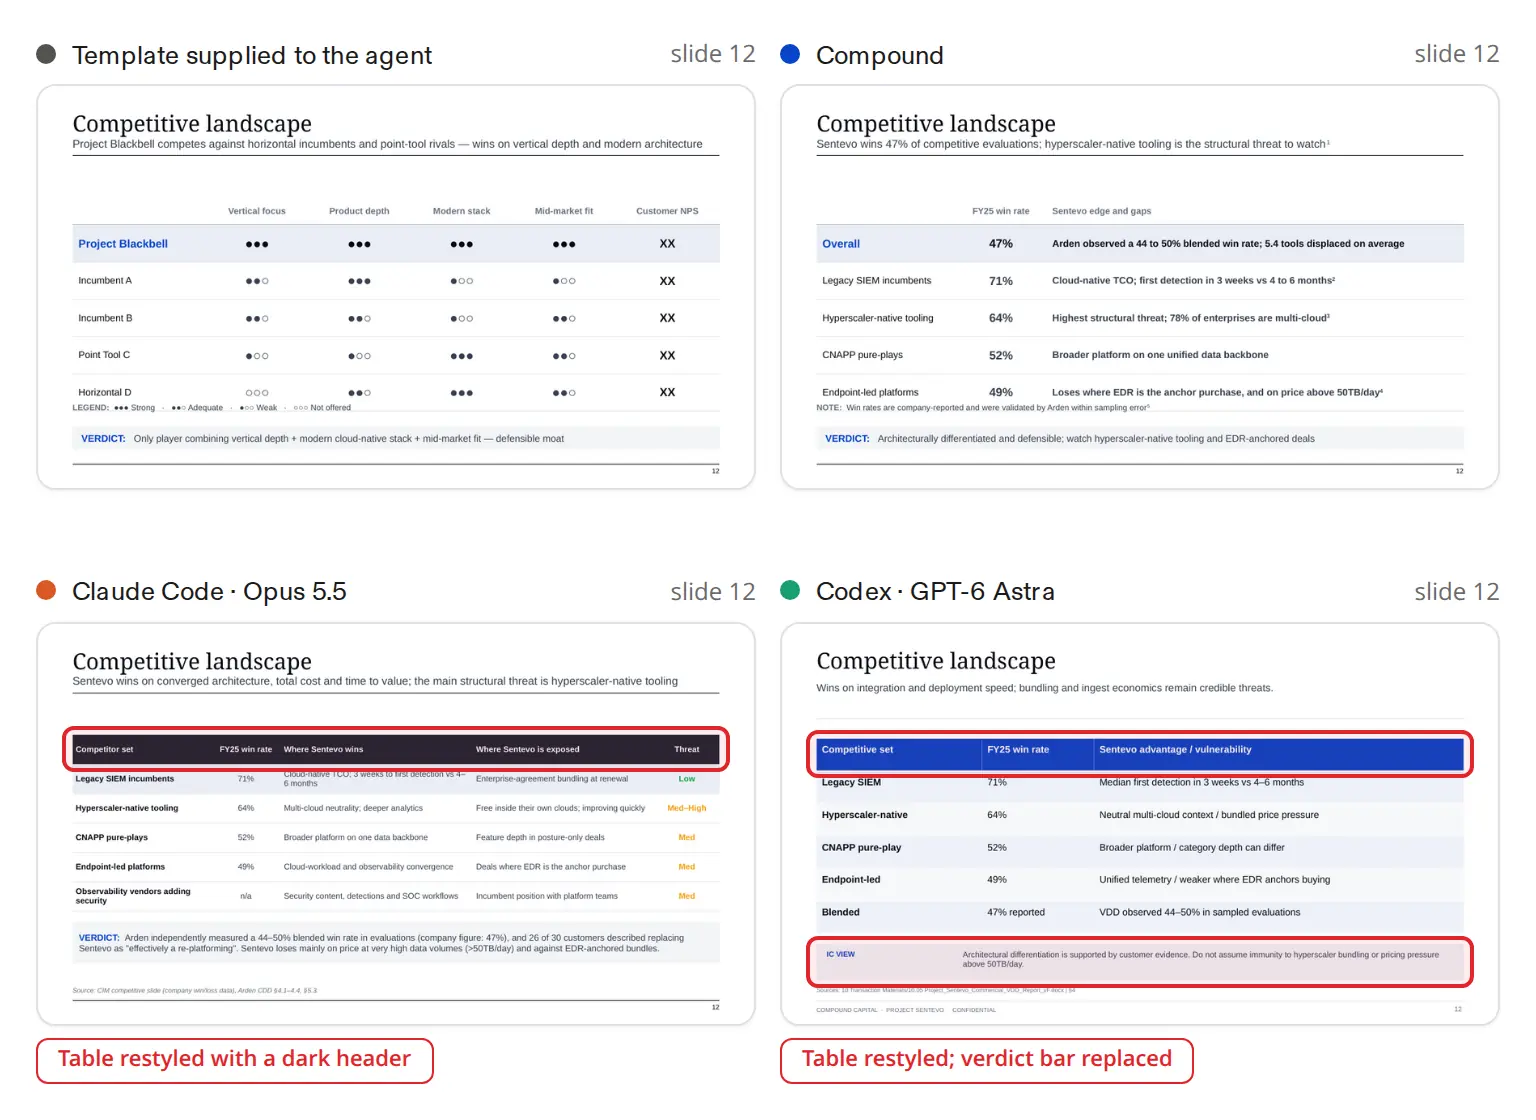Select the "Low" threat rating
The width and height of the screenshot is (1536, 1120).
click(687, 779)
